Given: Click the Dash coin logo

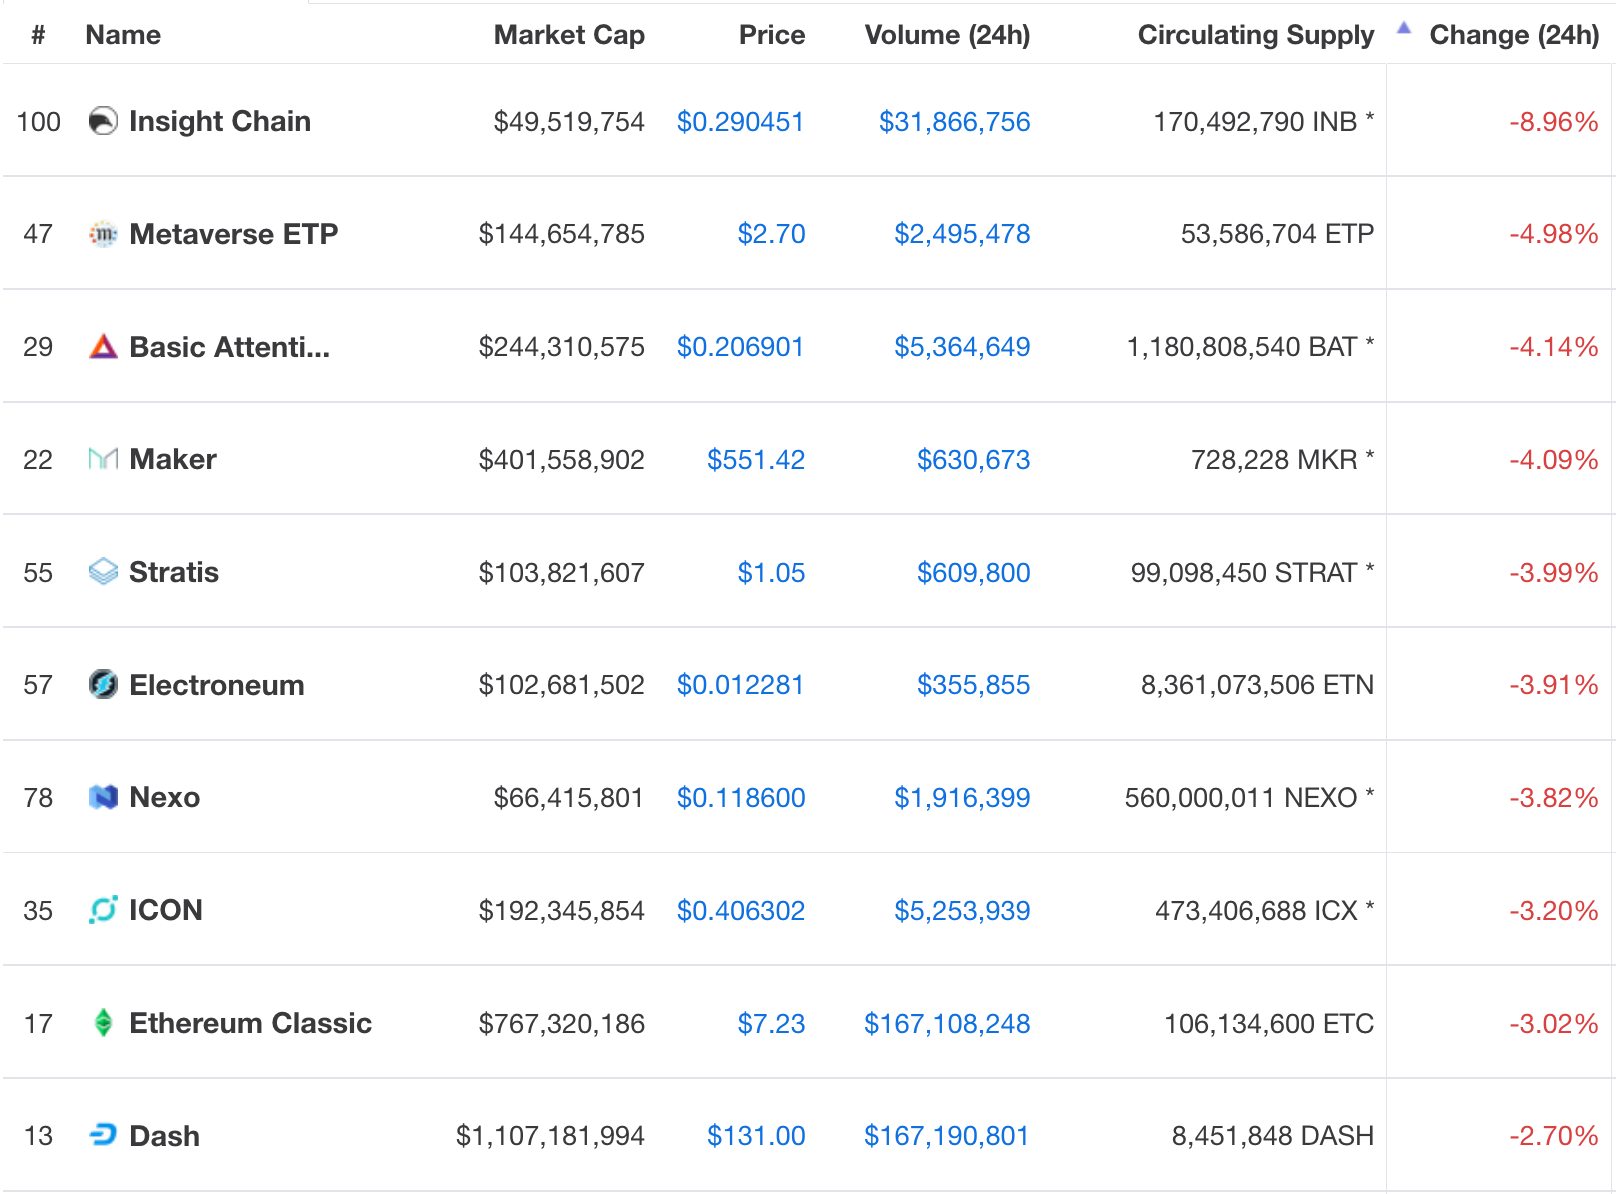Looking at the screenshot, I should coord(103,1135).
